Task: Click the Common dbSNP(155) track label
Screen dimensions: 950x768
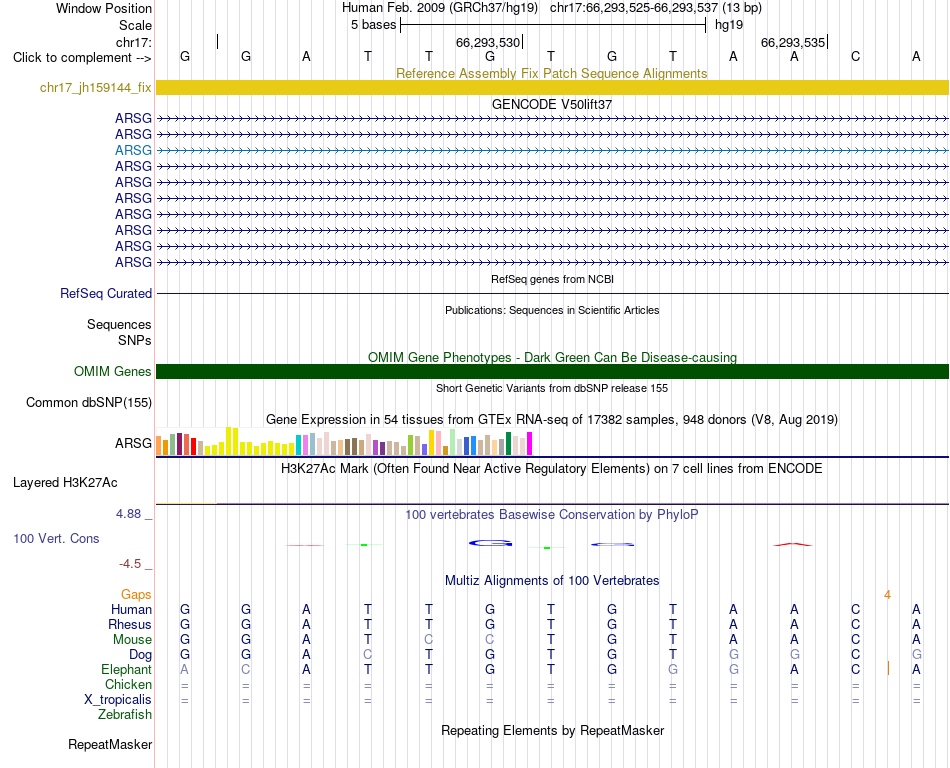Action: click(x=89, y=403)
